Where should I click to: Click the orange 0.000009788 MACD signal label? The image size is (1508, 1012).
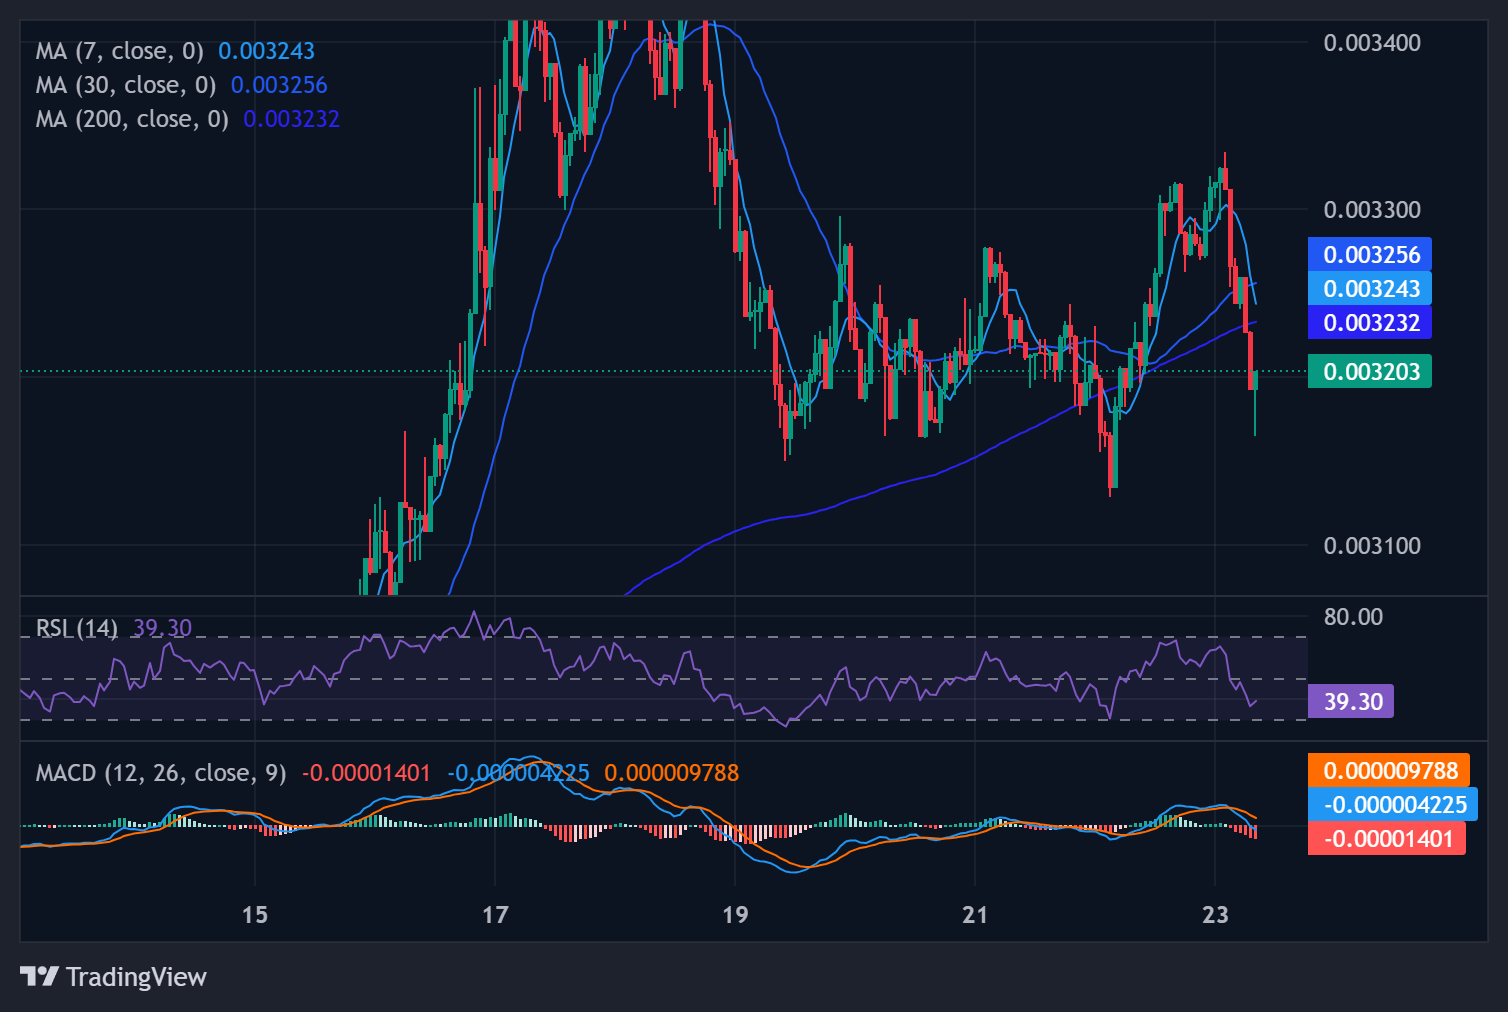tap(1389, 771)
